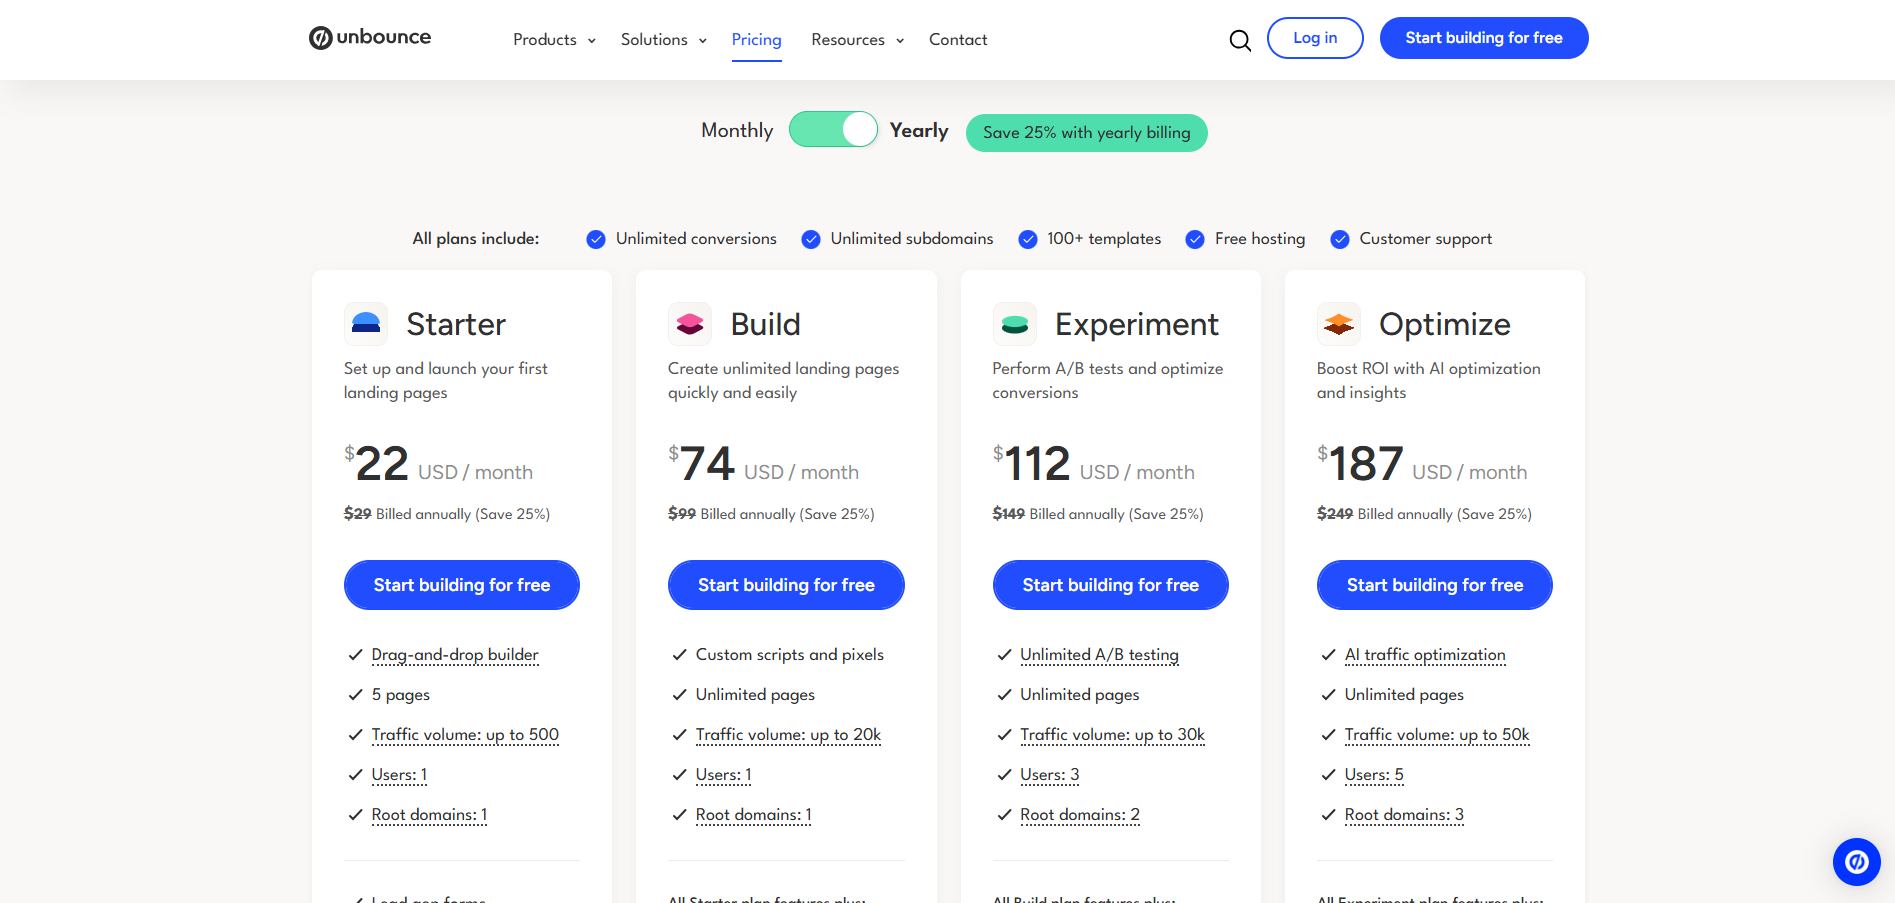Open the Contact page
The height and width of the screenshot is (903, 1895).
pyautogui.click(x=957, y=39)
